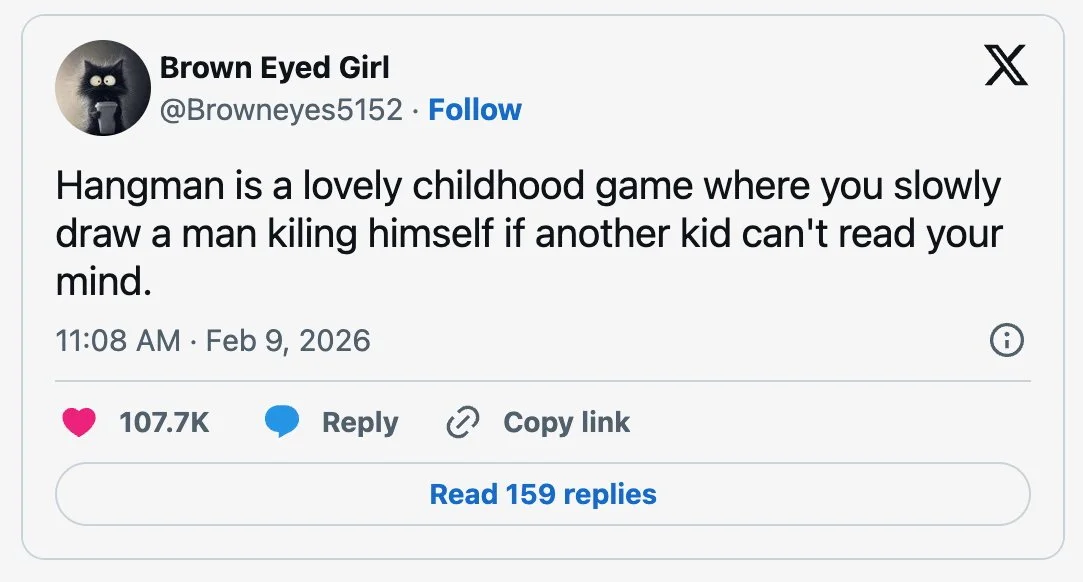
Task: Click the blue reply bubble icon
Action: 282,423
